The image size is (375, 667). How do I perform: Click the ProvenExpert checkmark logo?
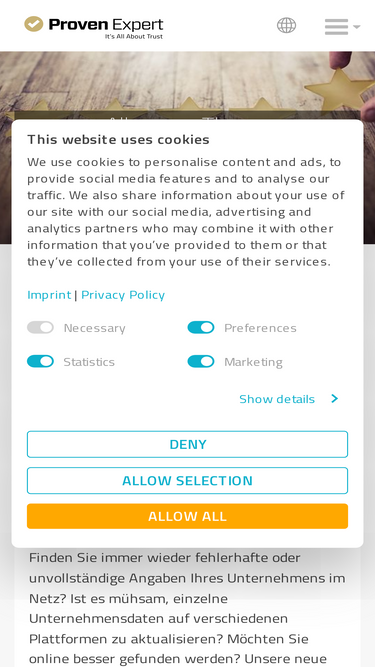[x=34, y=24]
